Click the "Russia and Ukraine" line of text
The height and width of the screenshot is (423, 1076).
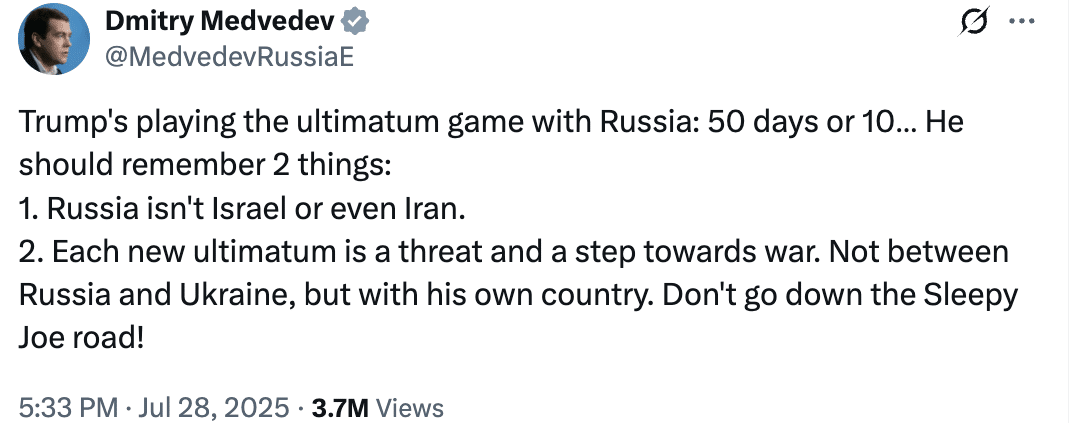click(x=518, y=296)
